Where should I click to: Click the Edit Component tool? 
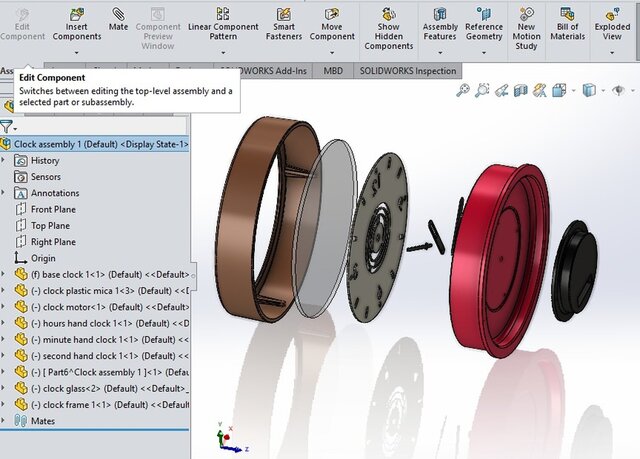pyautogui.click(x=22, y=24)
